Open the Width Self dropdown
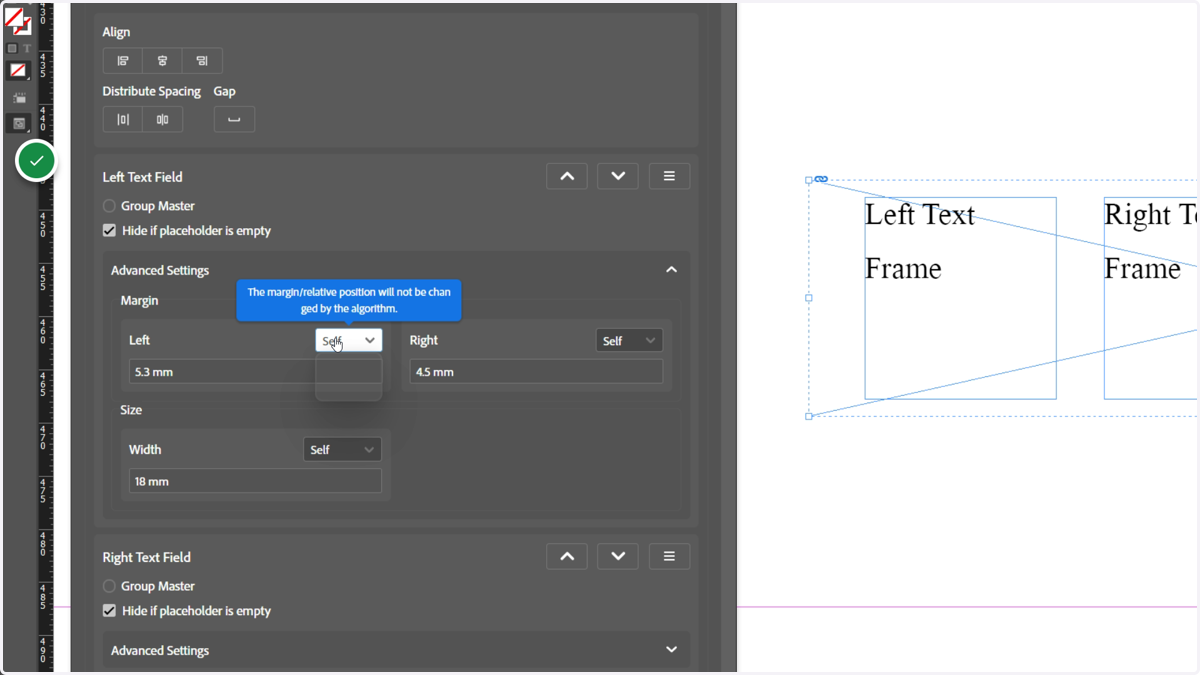 point(342,449)
